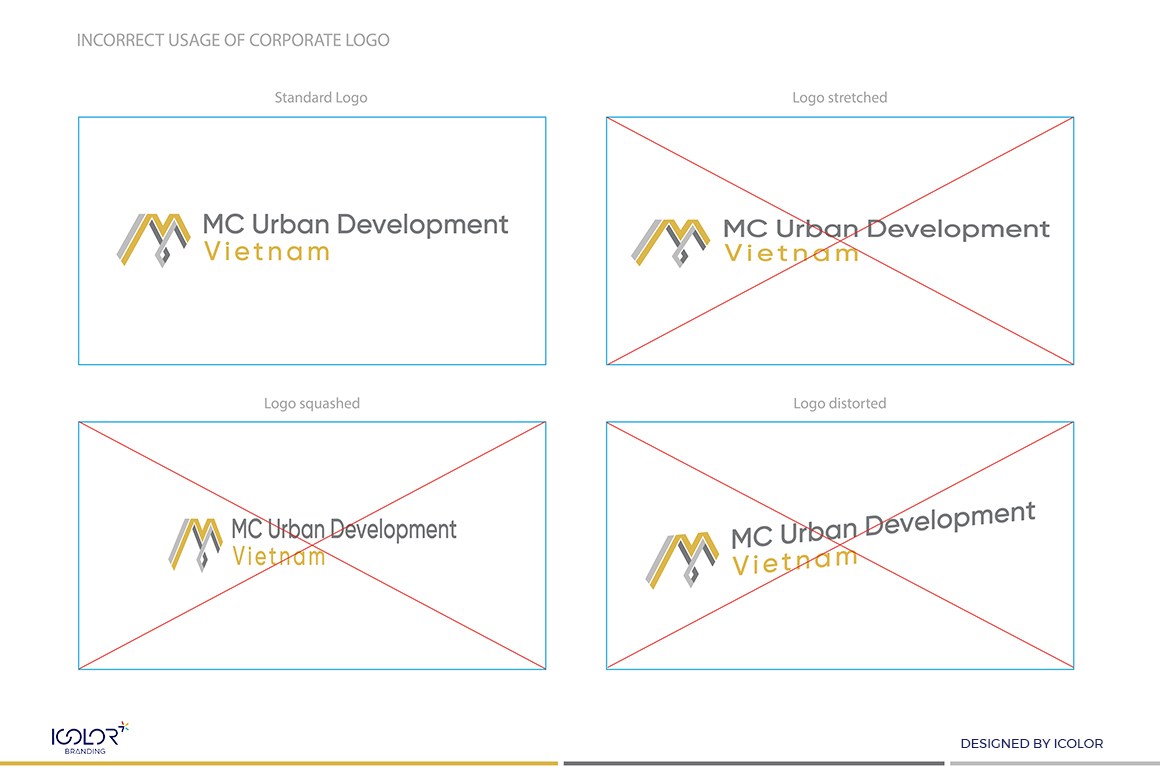Select the gold 'Vietnam' text in Standard Logo
The height and width of the screenshot is (781, 1160).
pyautogui.click(x=267, y=252)
